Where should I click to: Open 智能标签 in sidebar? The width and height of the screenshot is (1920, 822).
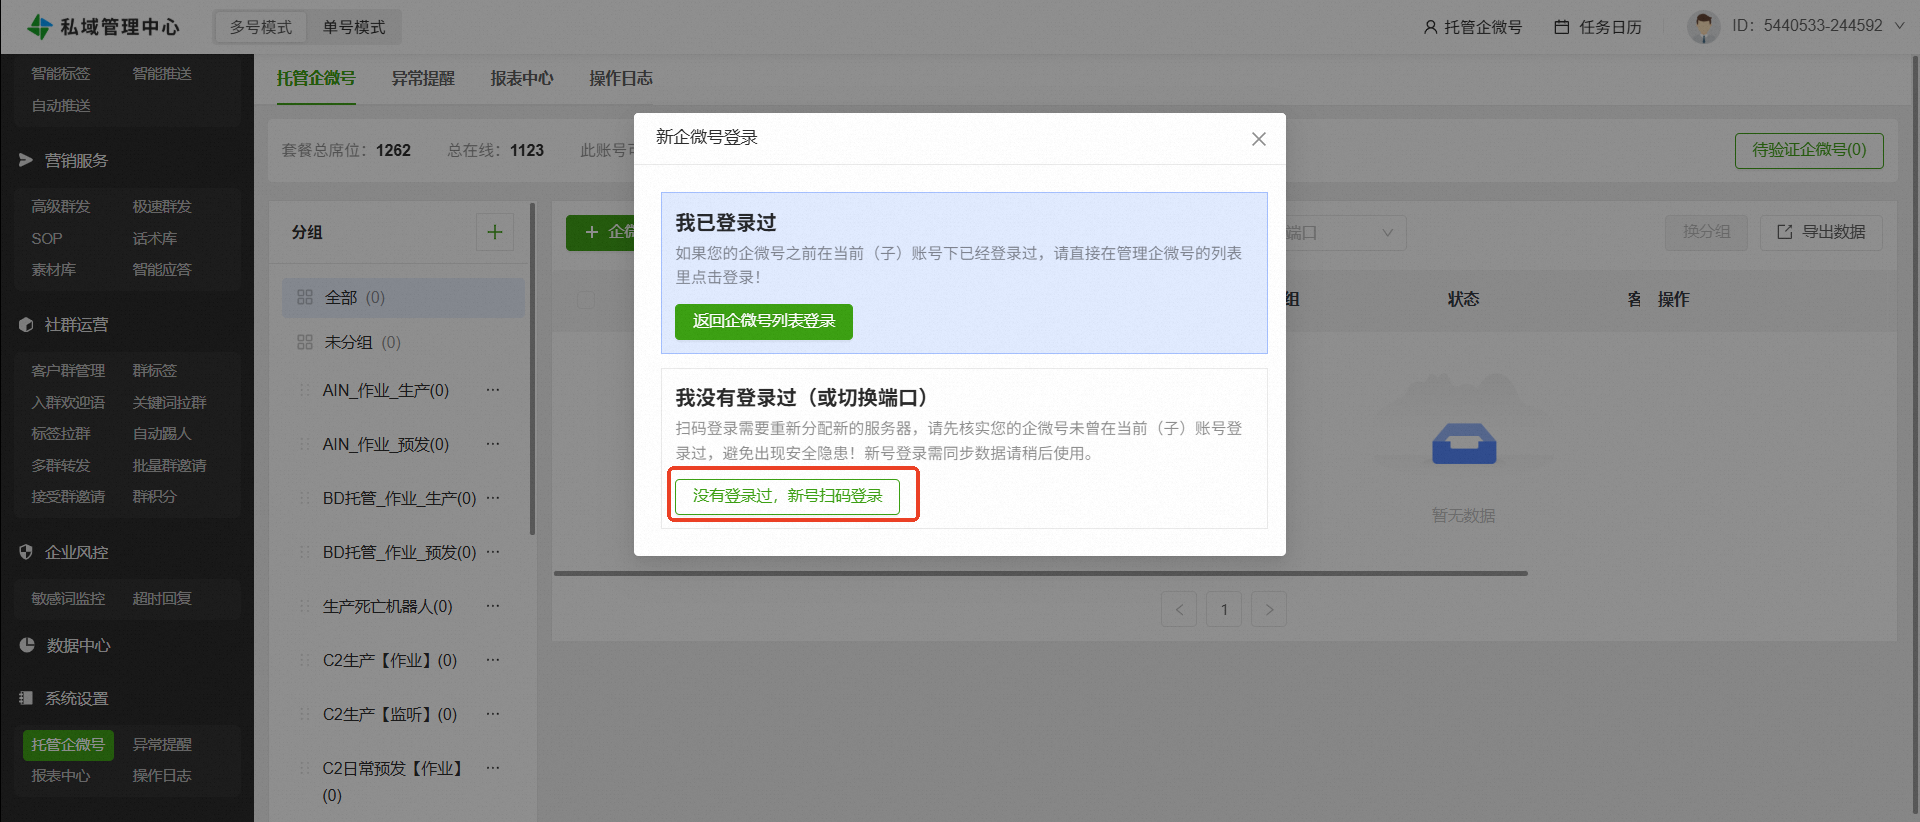(61, 74)
